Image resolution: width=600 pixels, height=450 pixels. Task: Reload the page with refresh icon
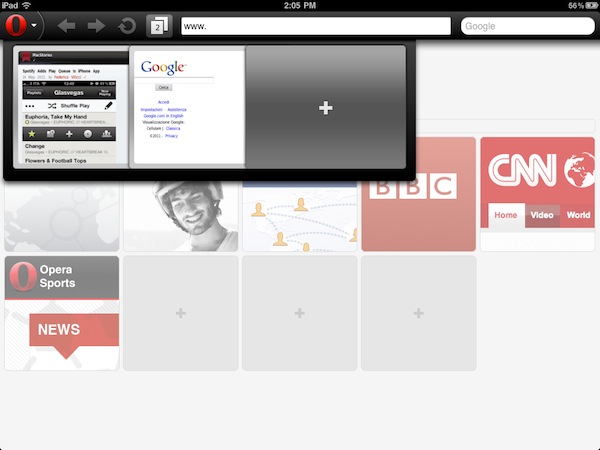pos(127,26)
